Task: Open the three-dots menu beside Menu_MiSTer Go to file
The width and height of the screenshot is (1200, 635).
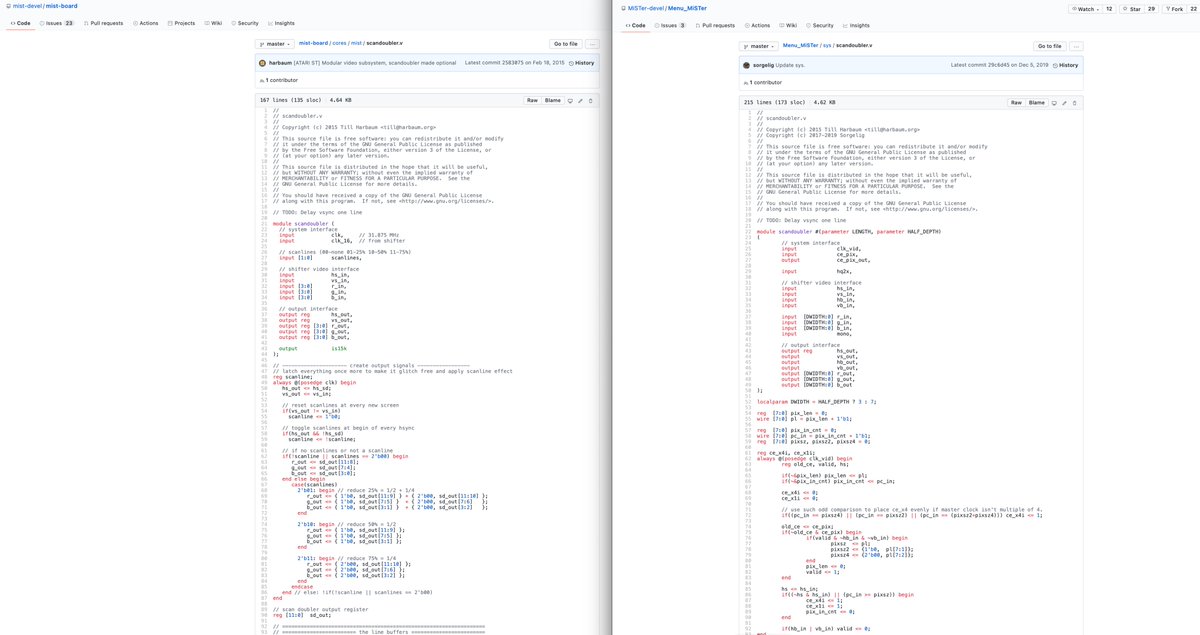Action: click(x=1077, y=46)
